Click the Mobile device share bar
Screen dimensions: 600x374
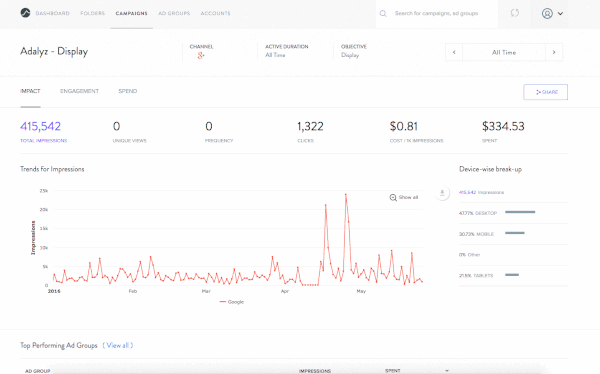515,233
